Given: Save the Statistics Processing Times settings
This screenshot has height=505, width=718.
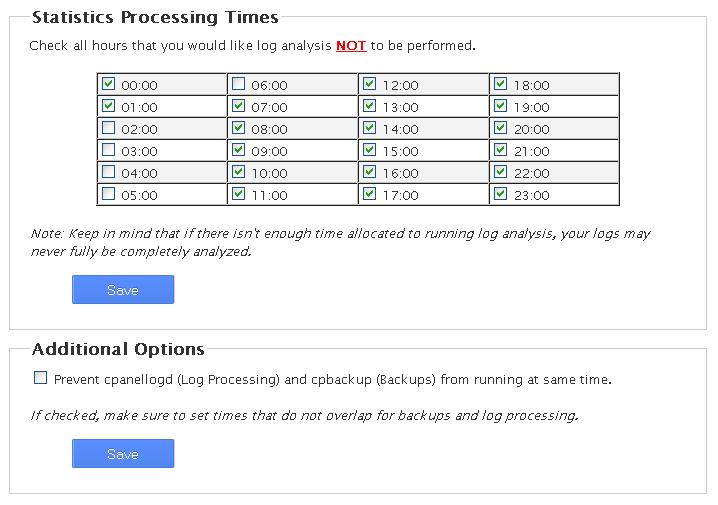Looking at the screenshot, I should (123, 290).
